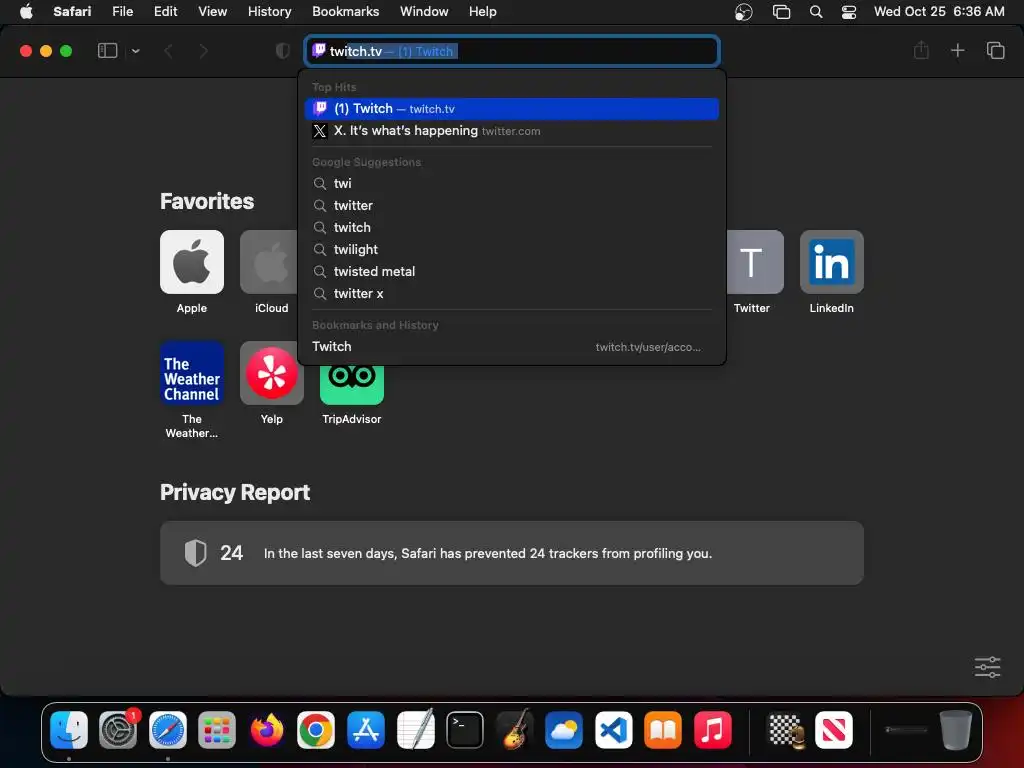Go forward with the forward arrow
Viewport: 1024px width, 768px height.
[203, 51]
